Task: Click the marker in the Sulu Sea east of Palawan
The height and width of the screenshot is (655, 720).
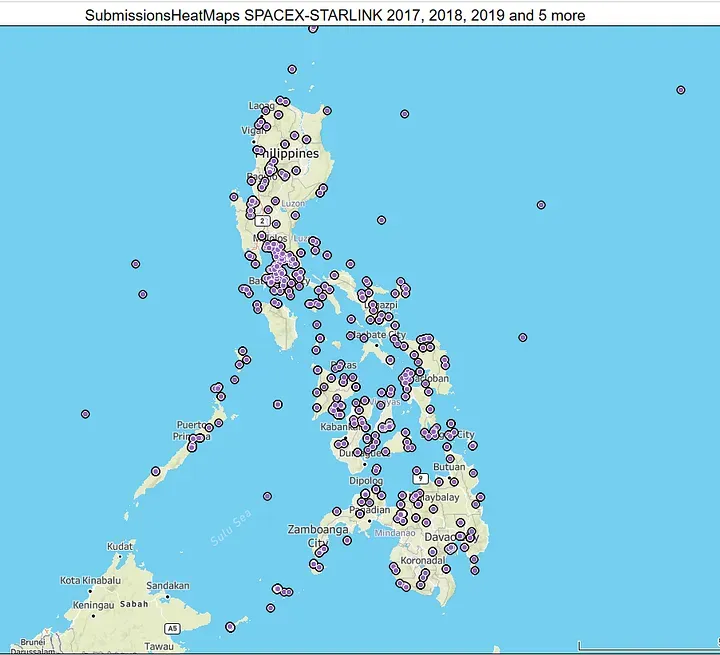Action: pyautogui.click(x=267, y=495)
